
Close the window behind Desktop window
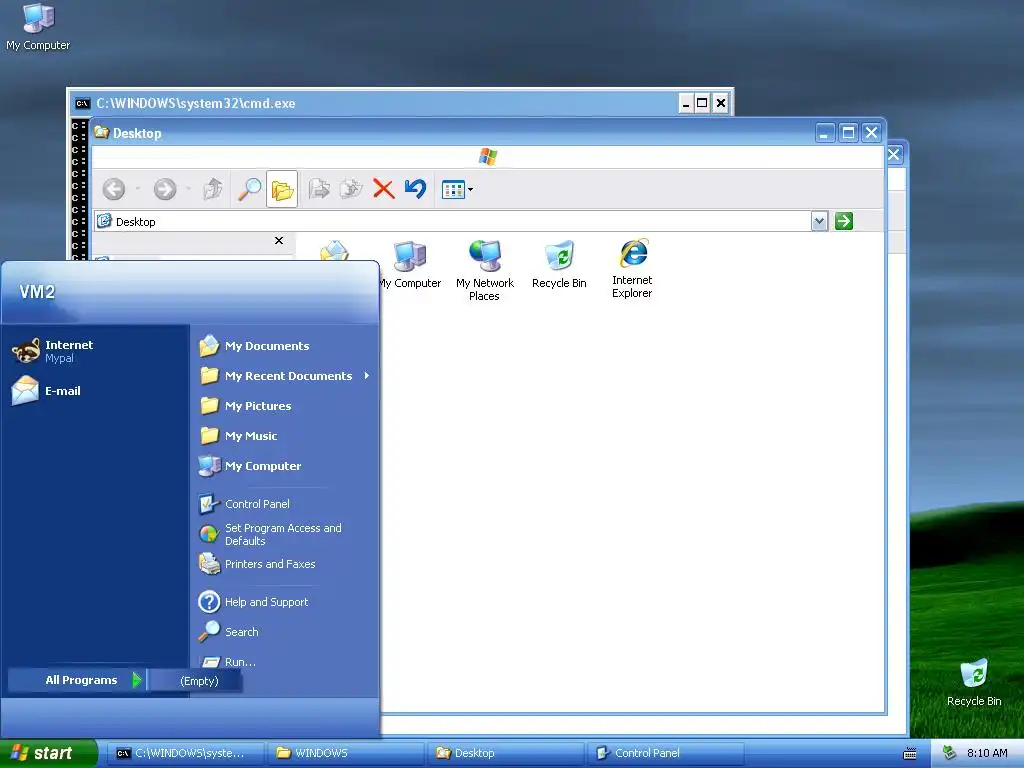(x=894, y=155)
